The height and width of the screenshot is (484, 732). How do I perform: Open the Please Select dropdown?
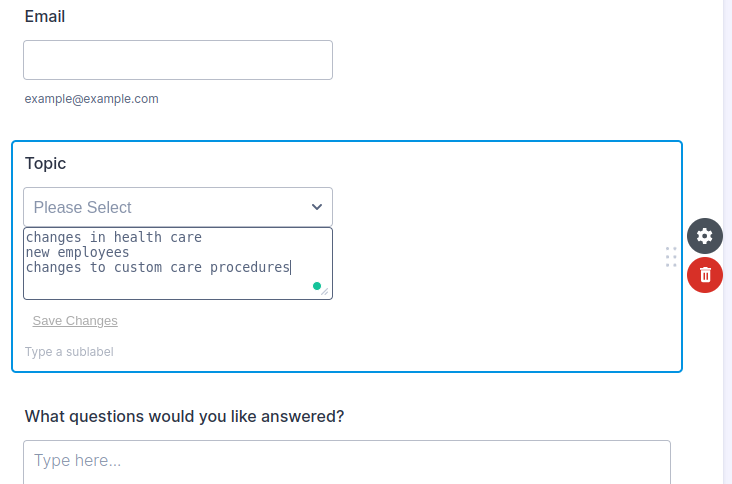pos(170,207)
